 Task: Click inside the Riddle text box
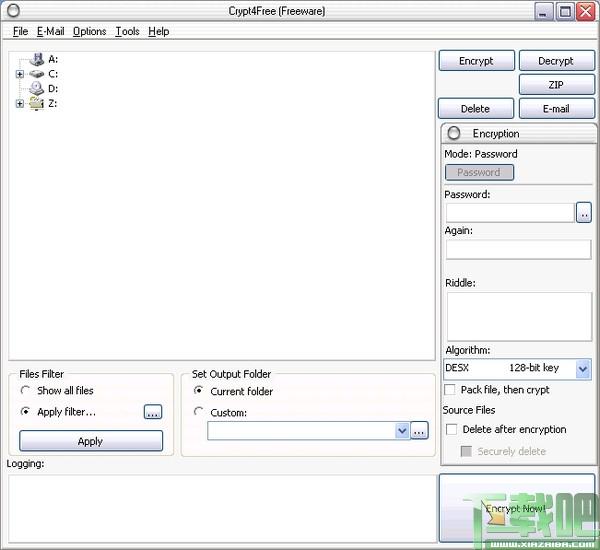pos(519,317)
